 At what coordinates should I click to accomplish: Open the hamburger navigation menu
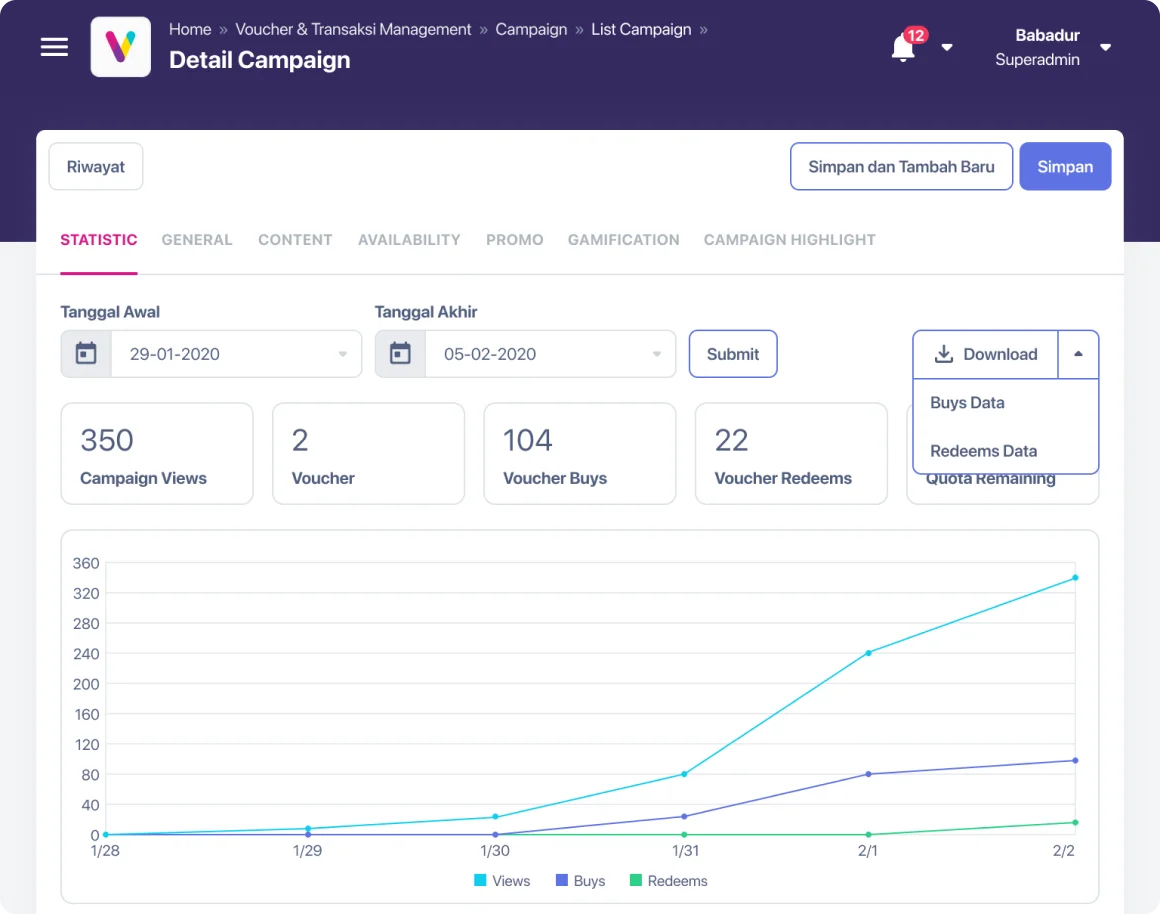pos(54,47)
